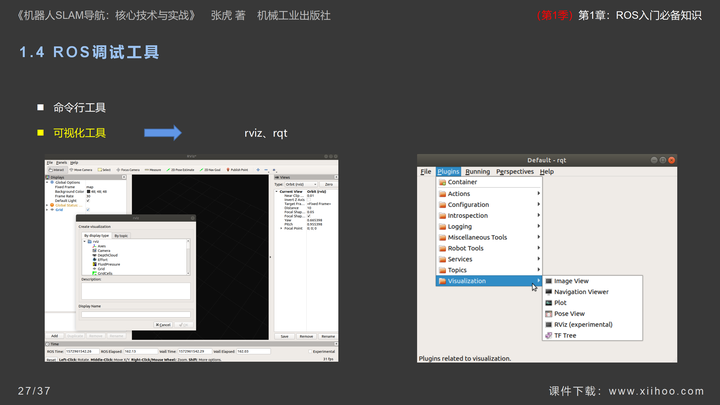Open the Perspectives menu in rqt
720x405 pixels.
click(515, 172)
